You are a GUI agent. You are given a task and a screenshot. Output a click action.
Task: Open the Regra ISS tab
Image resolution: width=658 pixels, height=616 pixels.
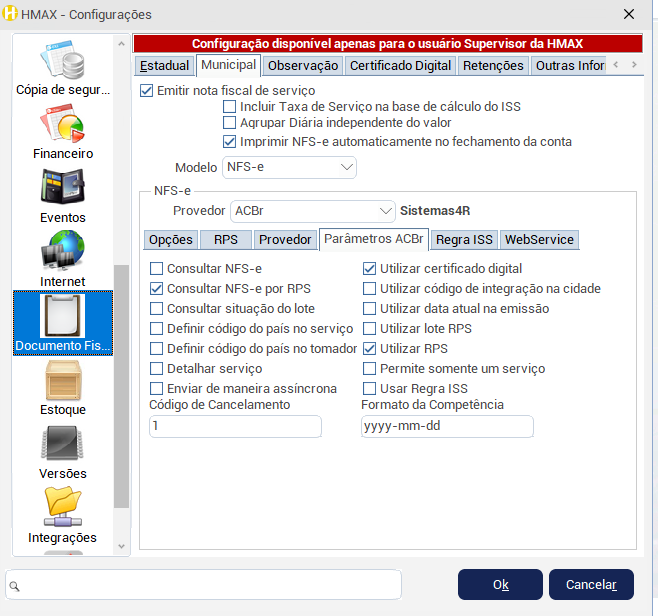point(464,240)
